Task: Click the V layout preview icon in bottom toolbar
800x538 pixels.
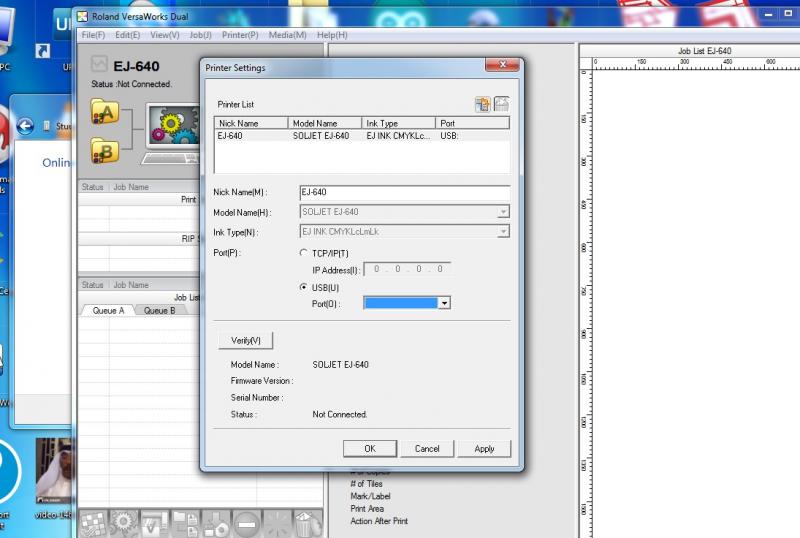Action: pyautogui.click(x=154, y=524)
